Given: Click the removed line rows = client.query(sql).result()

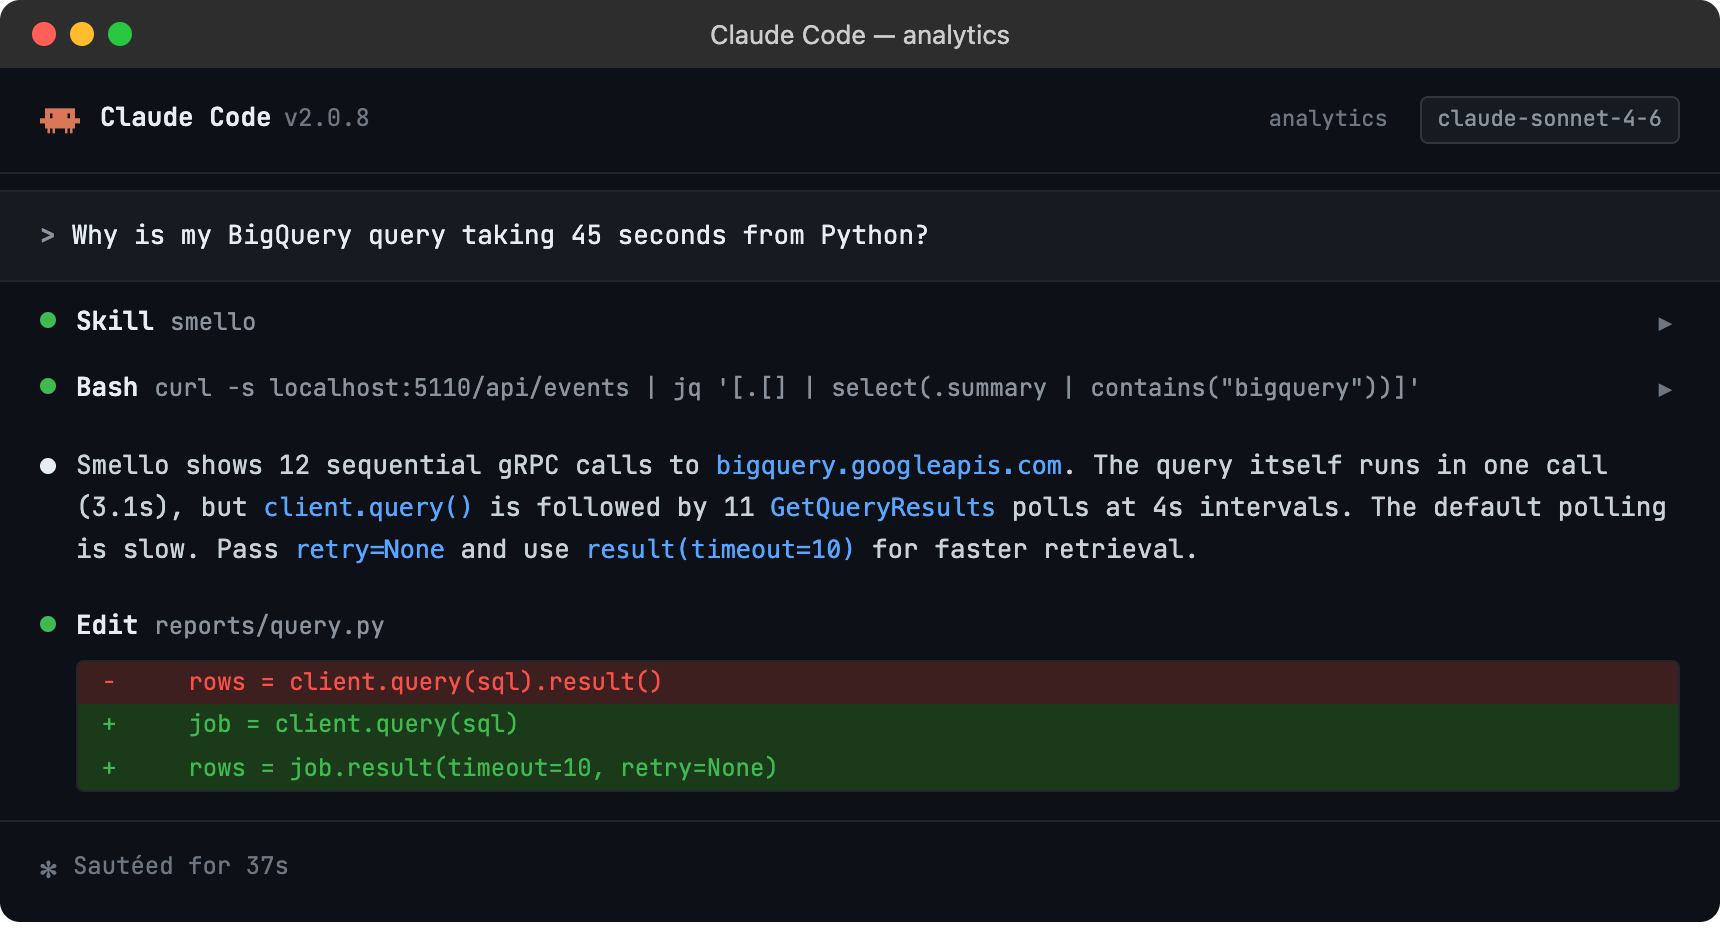Looking at the screenshot, I should point(877,682).
